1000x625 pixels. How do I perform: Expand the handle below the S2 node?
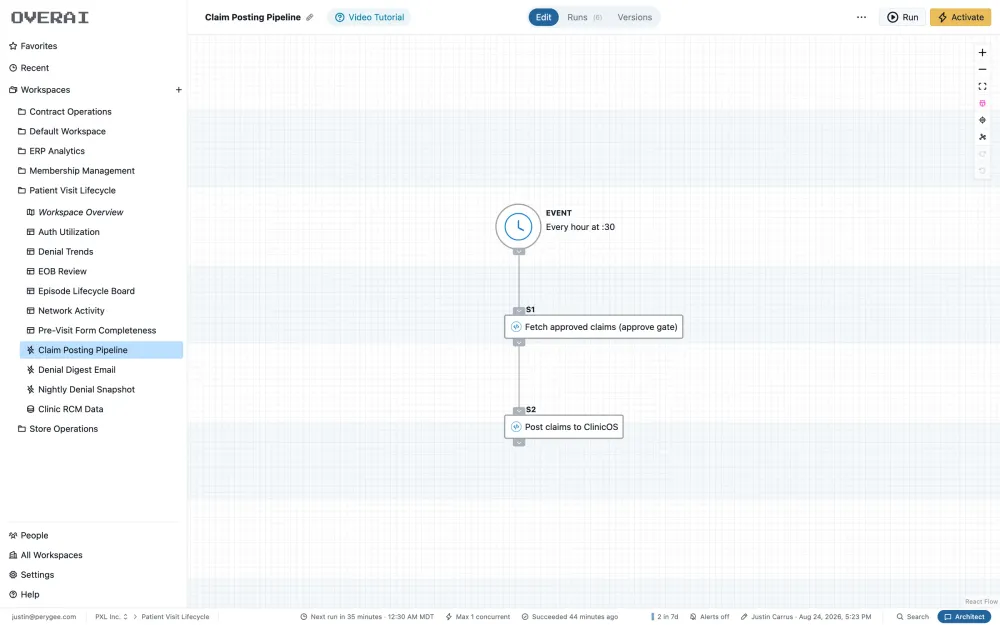(x=519, y=443)
